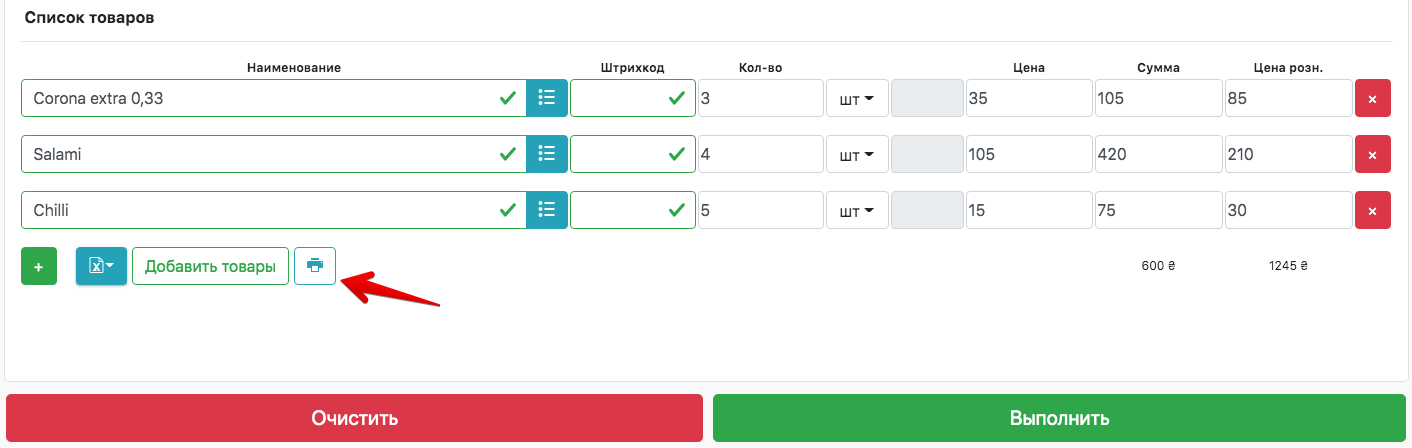Click the print icon next to Добавить товары

pyautogui.click(x=315, y=266)
